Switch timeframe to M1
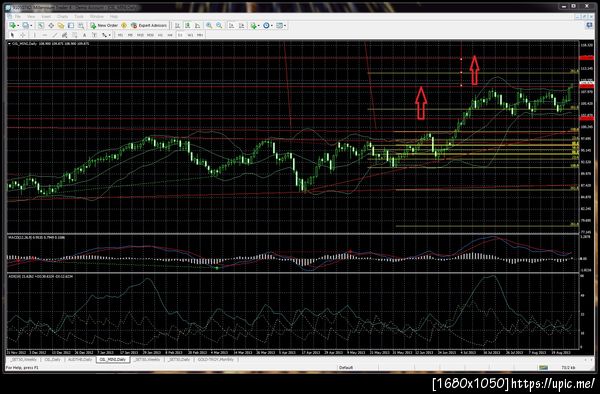Image resolution: width=600 pixels, height=394 pixels. [120, 35]
